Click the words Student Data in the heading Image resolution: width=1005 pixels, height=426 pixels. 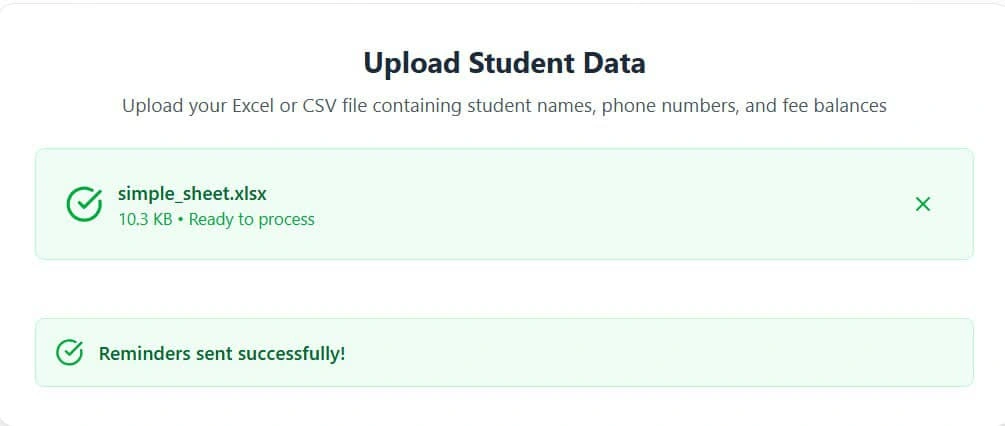click(x=558, y=64)
